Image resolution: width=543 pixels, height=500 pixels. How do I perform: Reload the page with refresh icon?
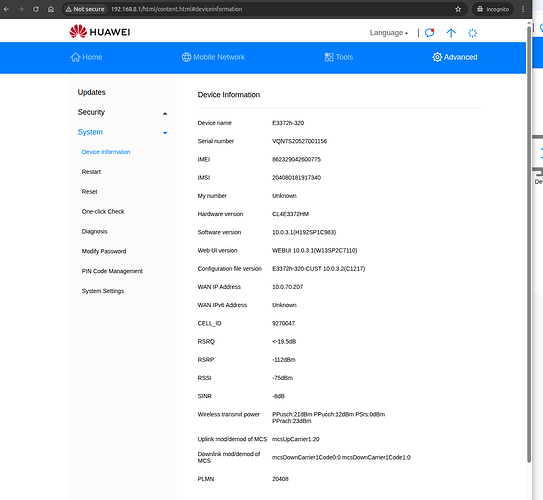(x=36, y=9)
